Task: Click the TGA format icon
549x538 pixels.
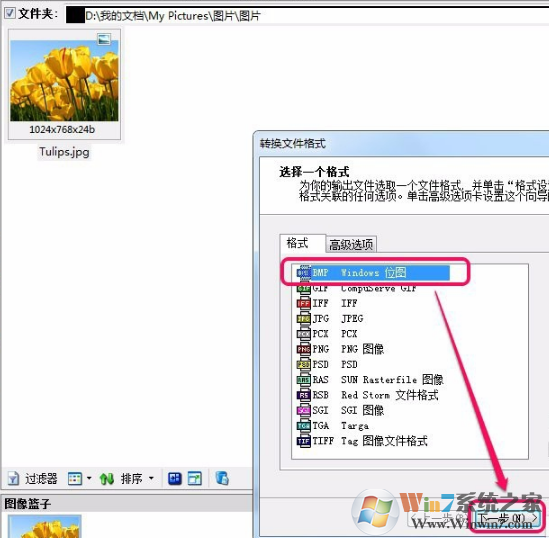Action: (x=304, y=426)
